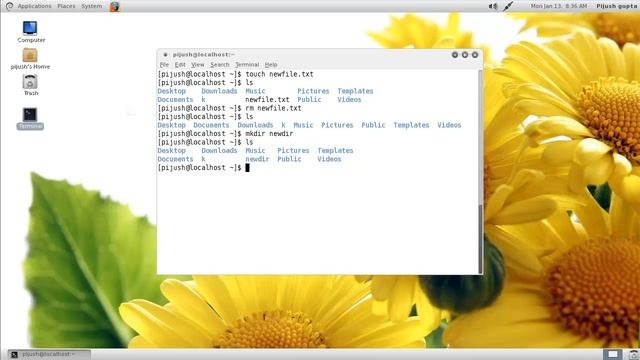640x360 pixels.
Task: Click the network connection panel icon
Action: [508, 6]
